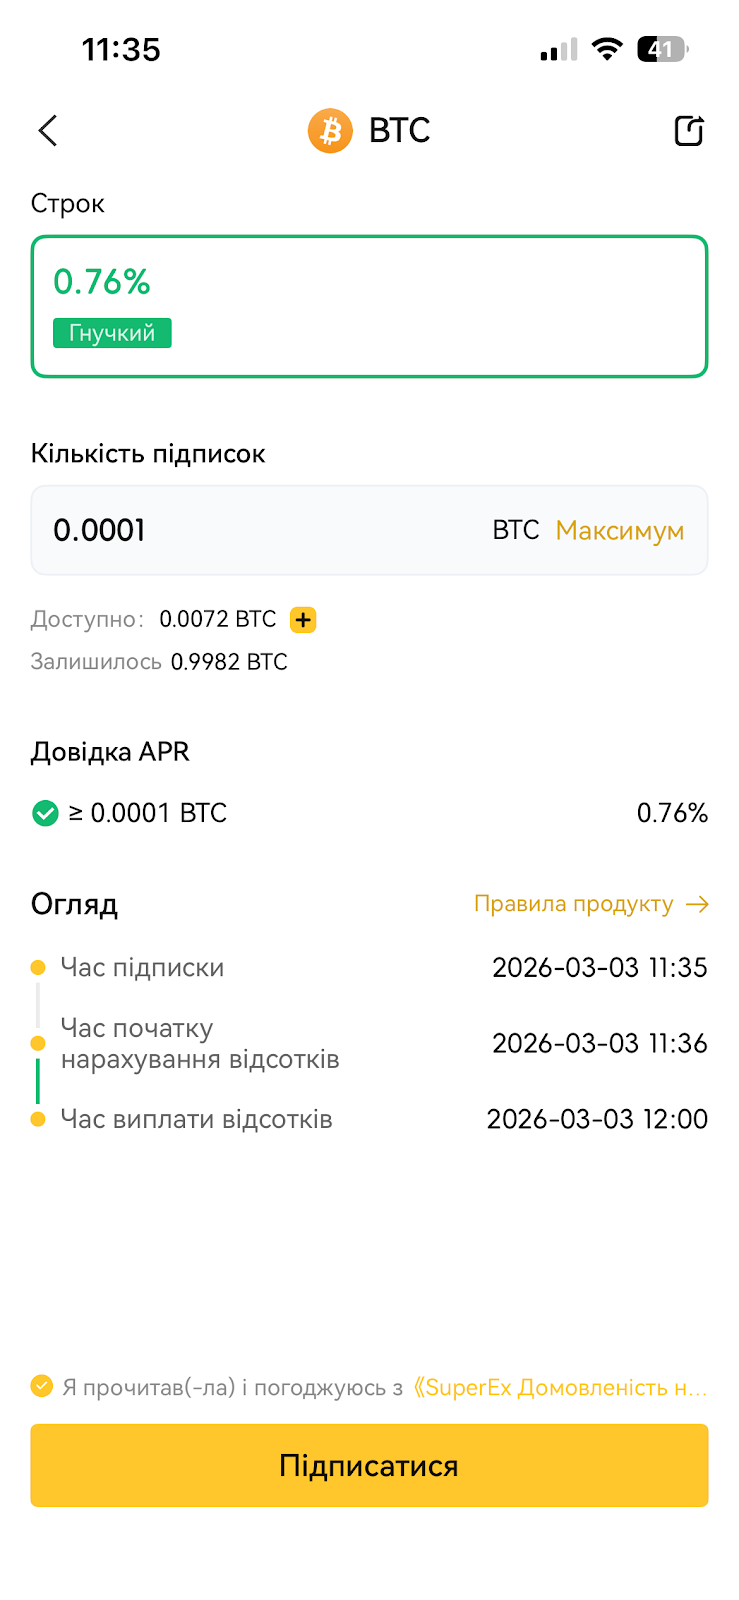
Task: Tap the Час підписки timeline marker
Action: tap(38, 967)
